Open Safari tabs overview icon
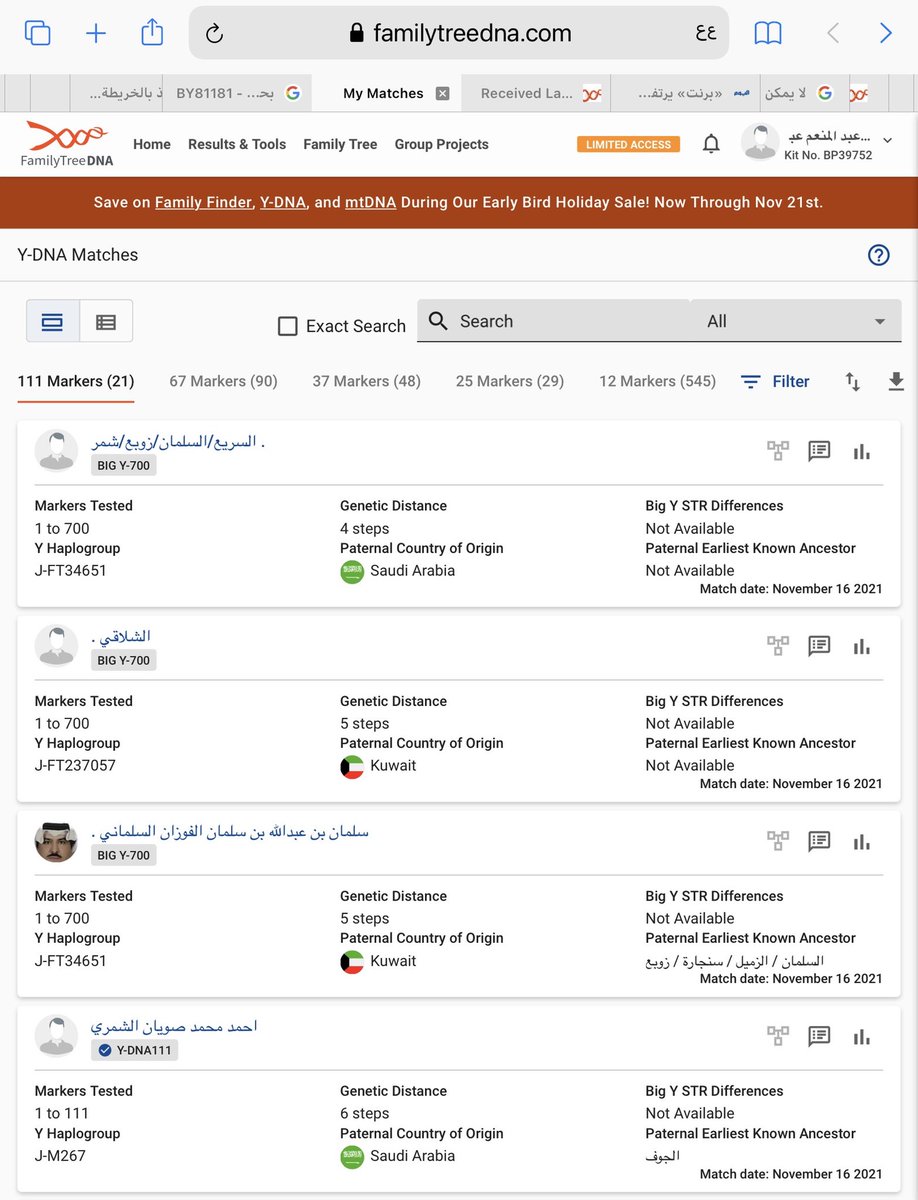The image size is (918, 1200). (37, 33)
